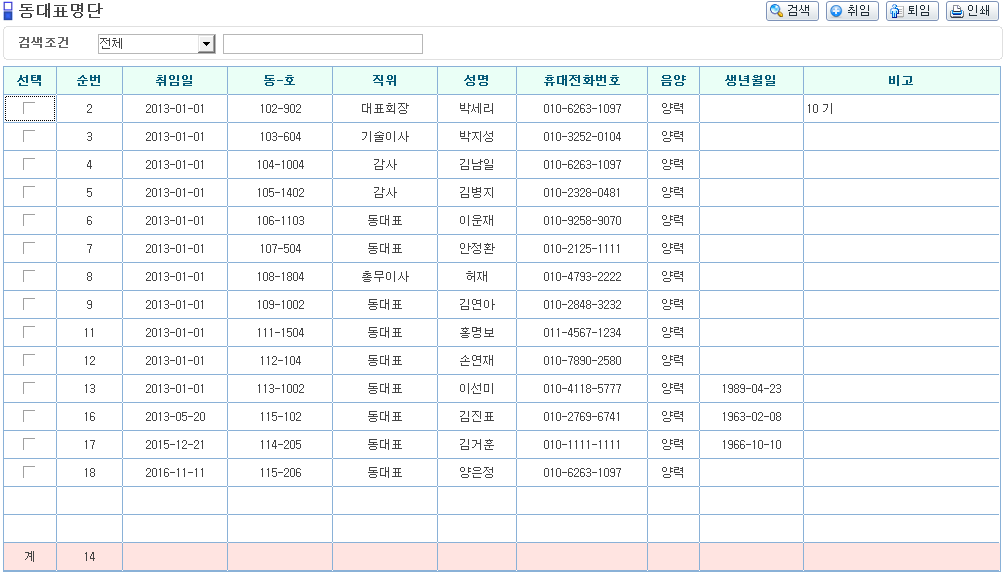This screenshot has height=575, width=1005.
Task: Toggle the checkbox for 허재 row
Action: (29, 276)
